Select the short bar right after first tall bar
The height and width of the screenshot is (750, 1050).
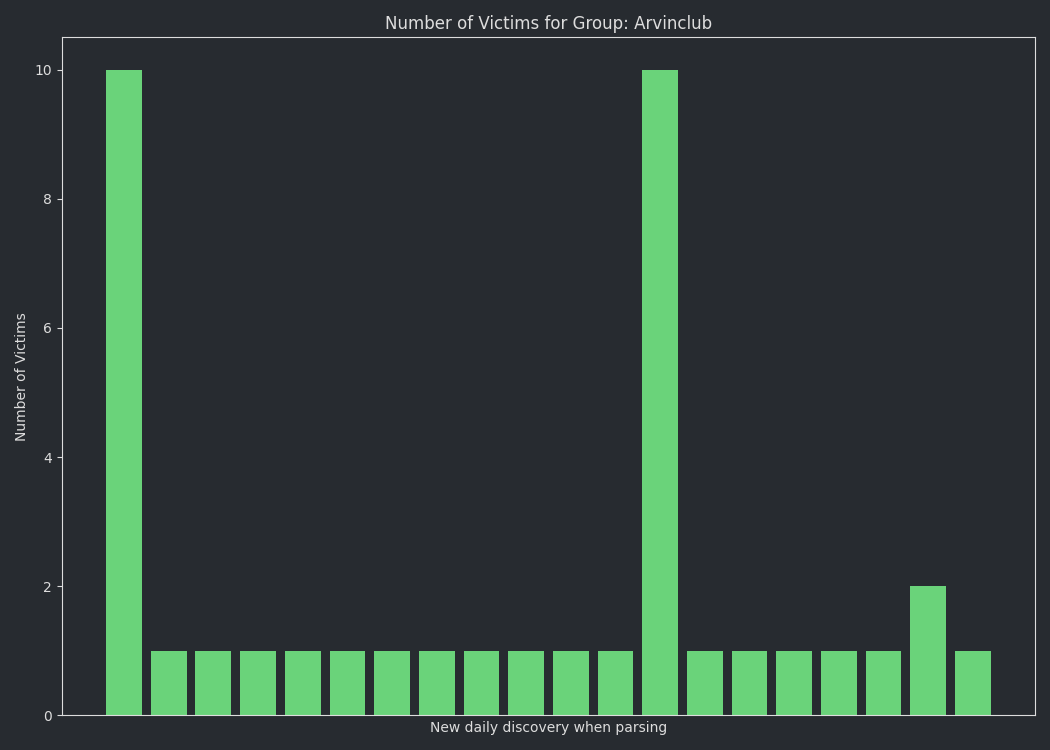coord(169,683)
